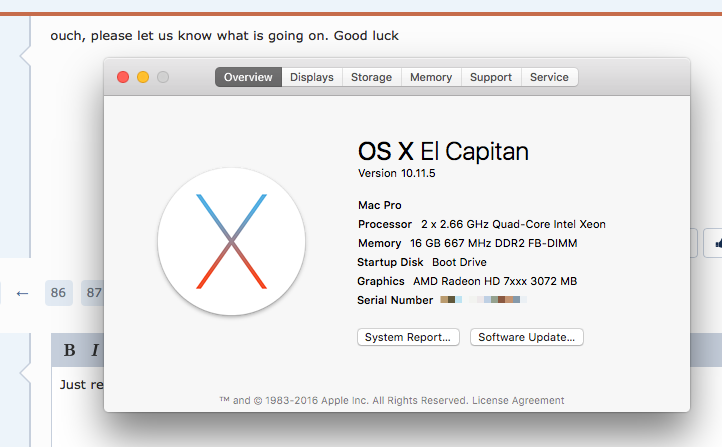Click the 'Serial Number' label
722x447 pixels.
click(x=395, y=300)
